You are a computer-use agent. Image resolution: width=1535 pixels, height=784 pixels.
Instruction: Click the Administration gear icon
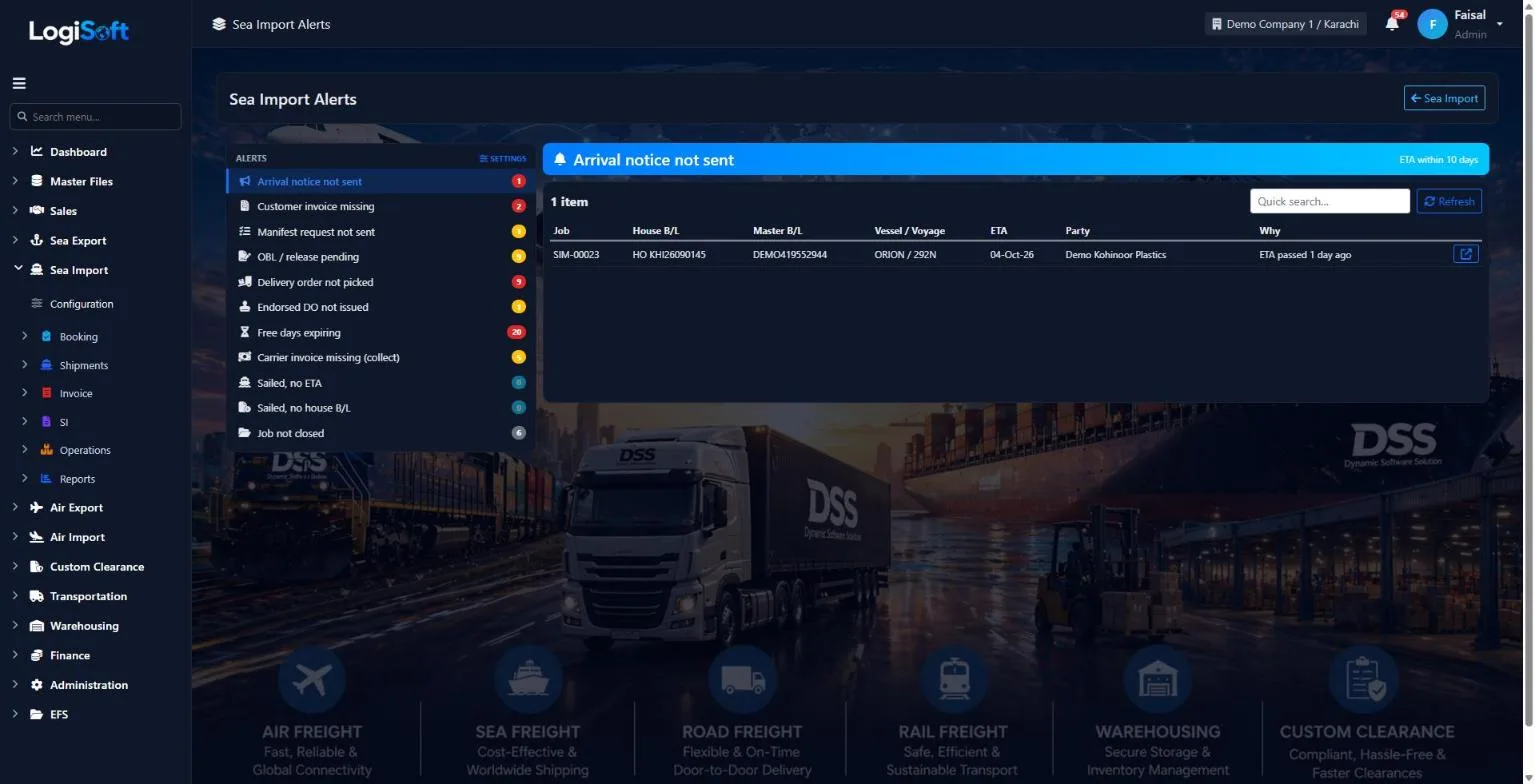[37, 685]
